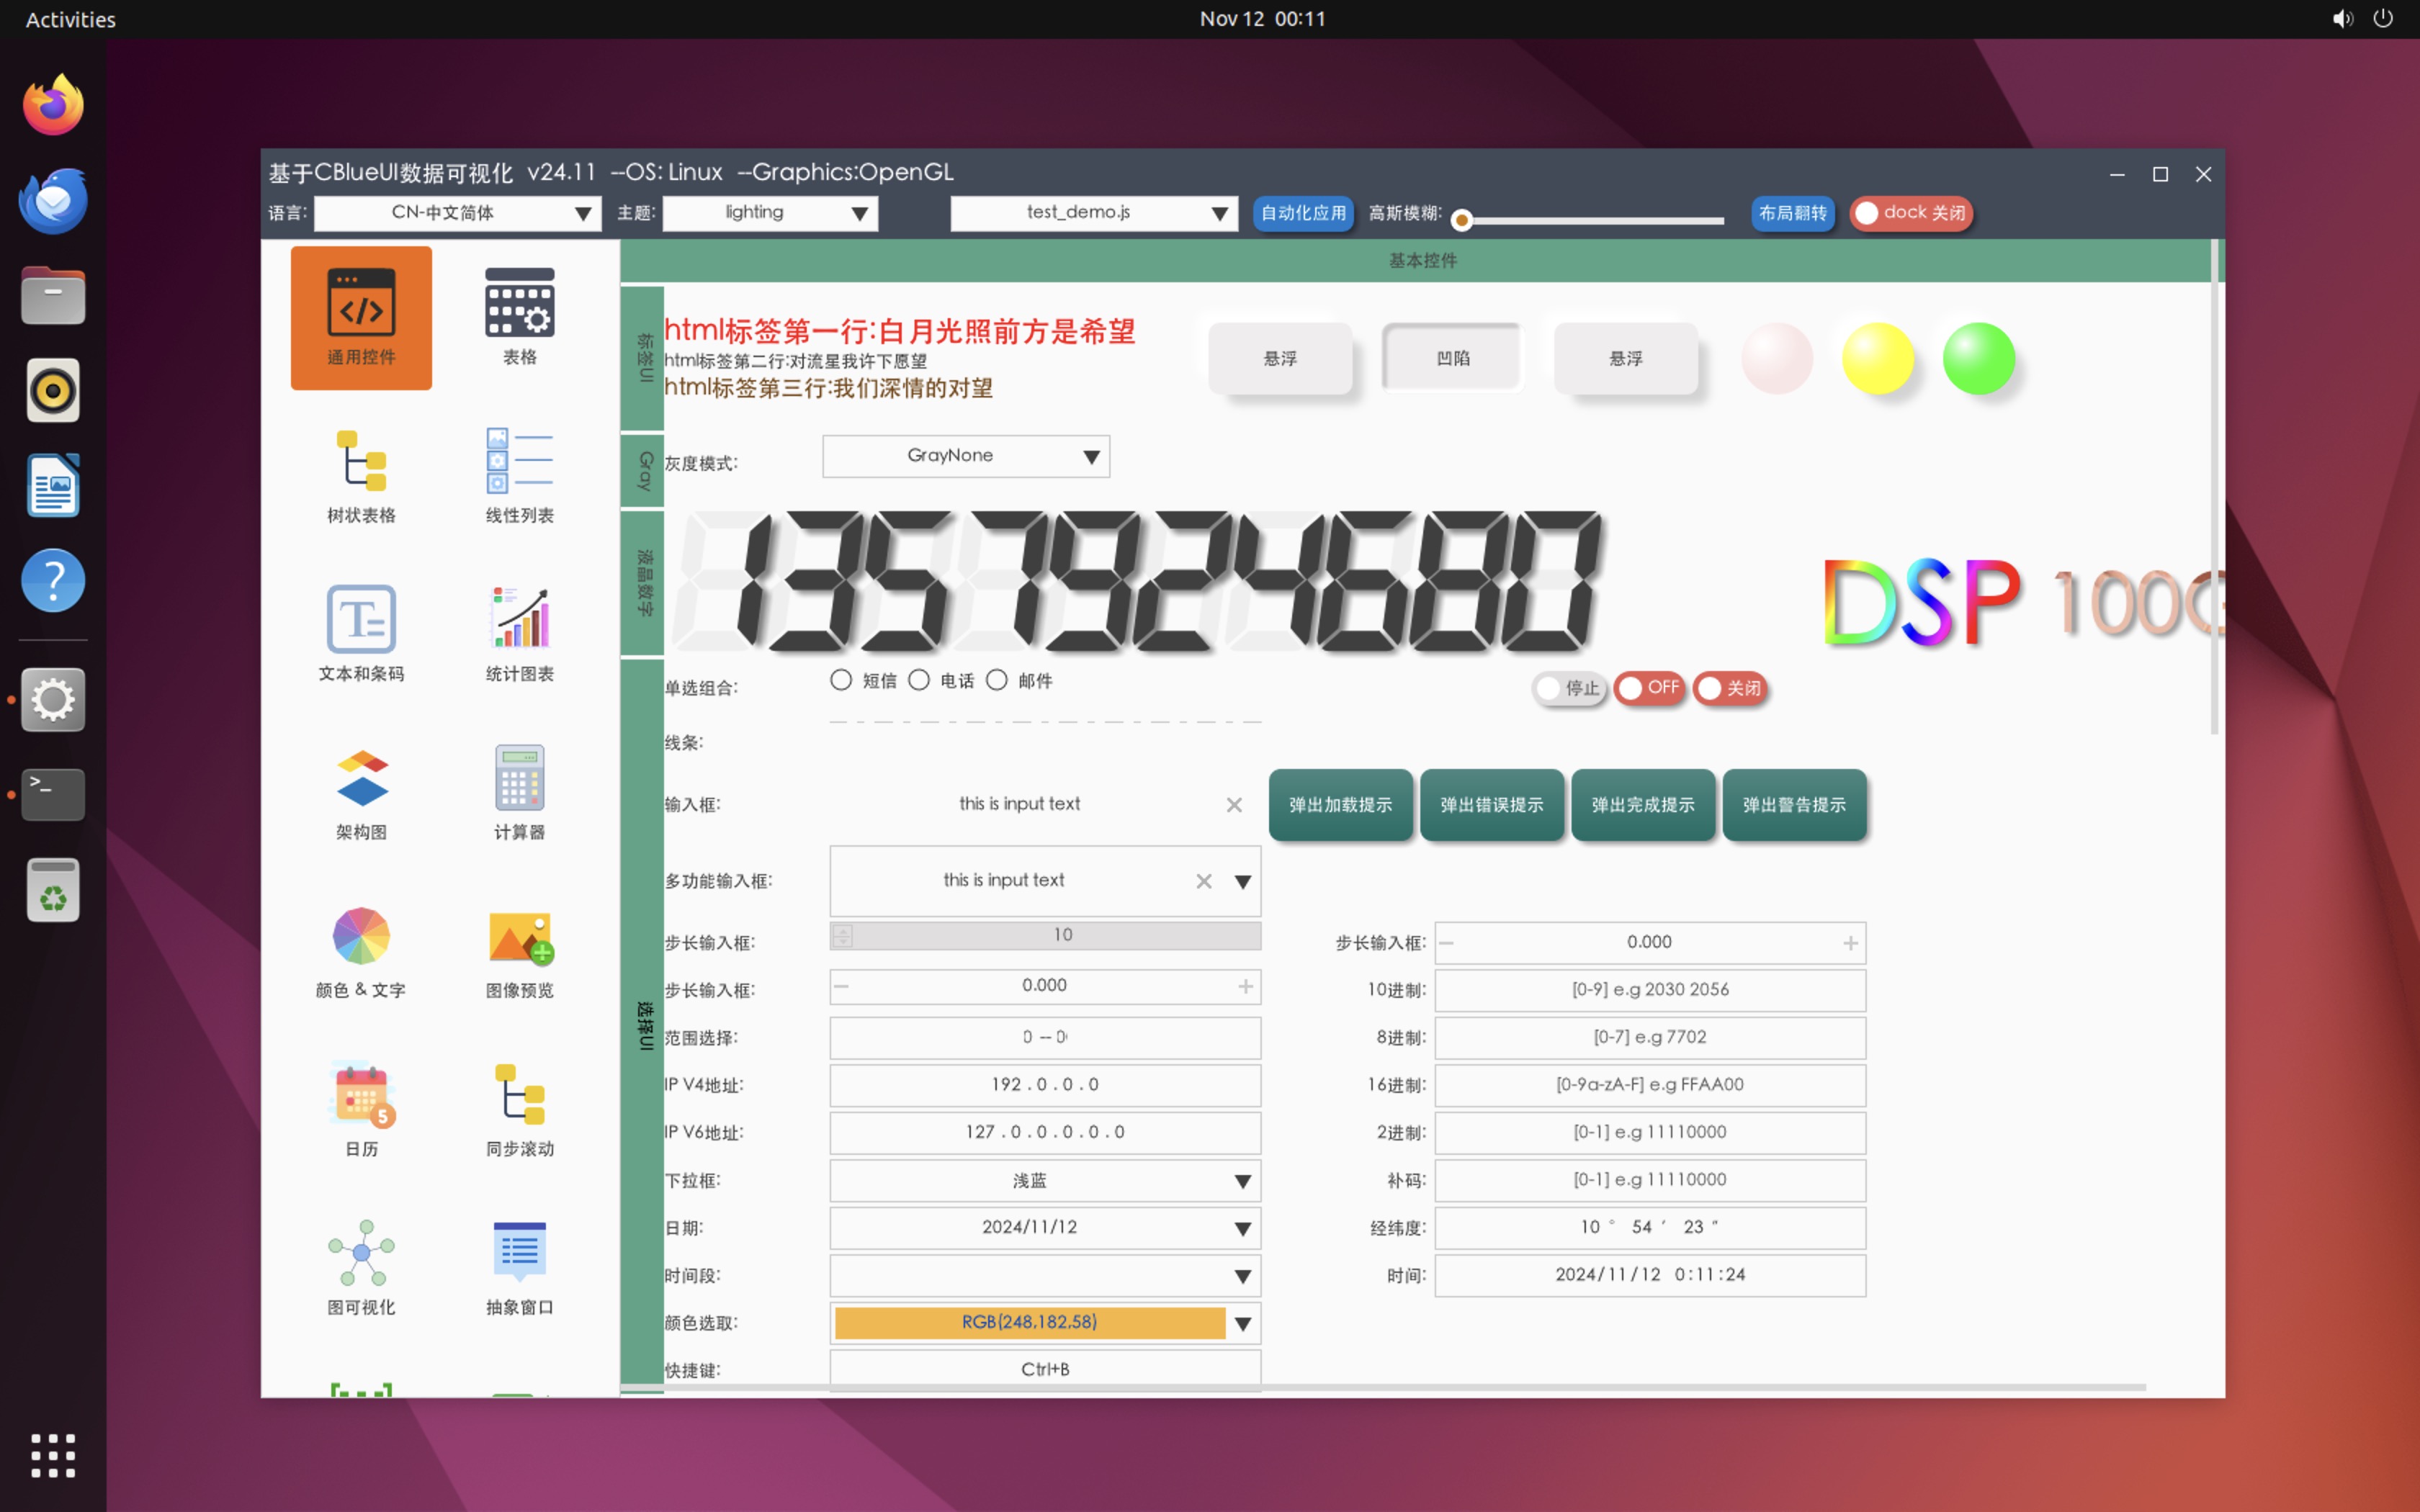Click the 弹出错误提示 button
This screenshot has width=2420, height=1512.
(x=1491, y=805)
